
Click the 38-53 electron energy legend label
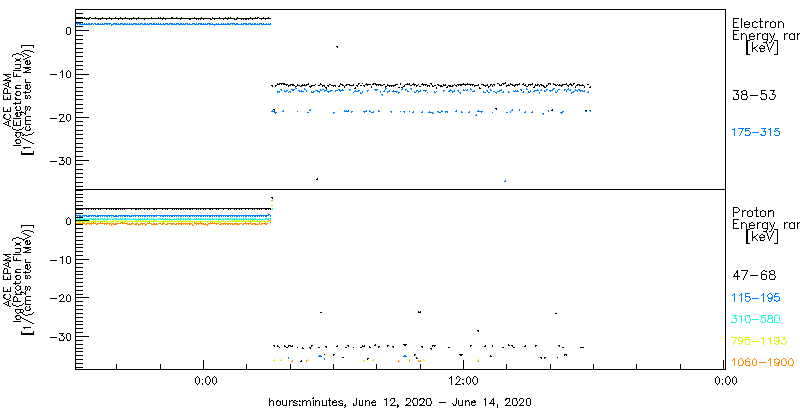tap(754, 95)
